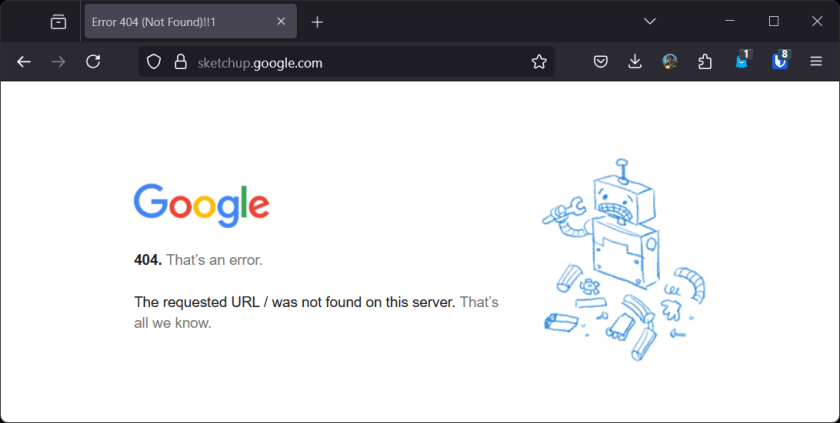
Task: Expand the list all tabs dropdown
Action: pyautogui.click(x=649, y=21)
